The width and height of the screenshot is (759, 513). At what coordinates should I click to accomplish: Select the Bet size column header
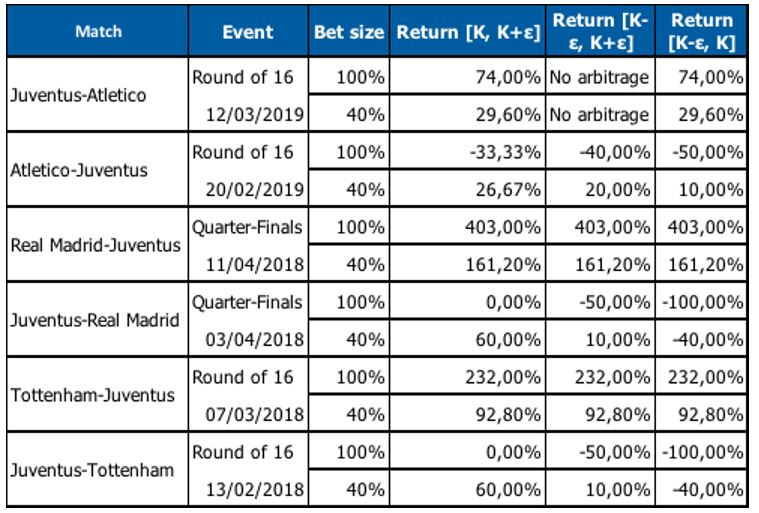coord(349,31)
